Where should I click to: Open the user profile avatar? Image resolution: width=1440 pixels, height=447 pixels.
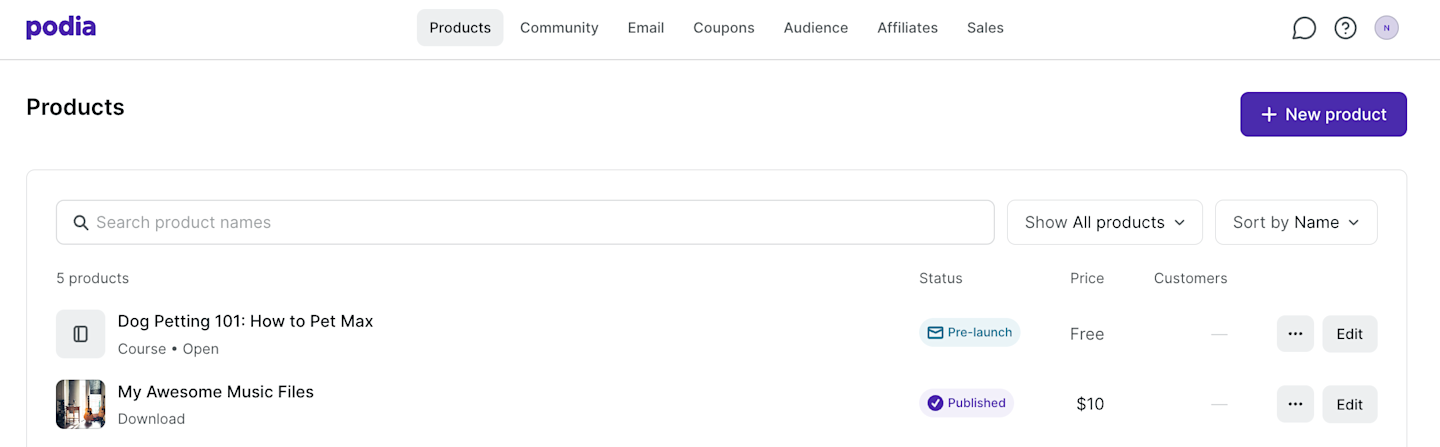1386,28
